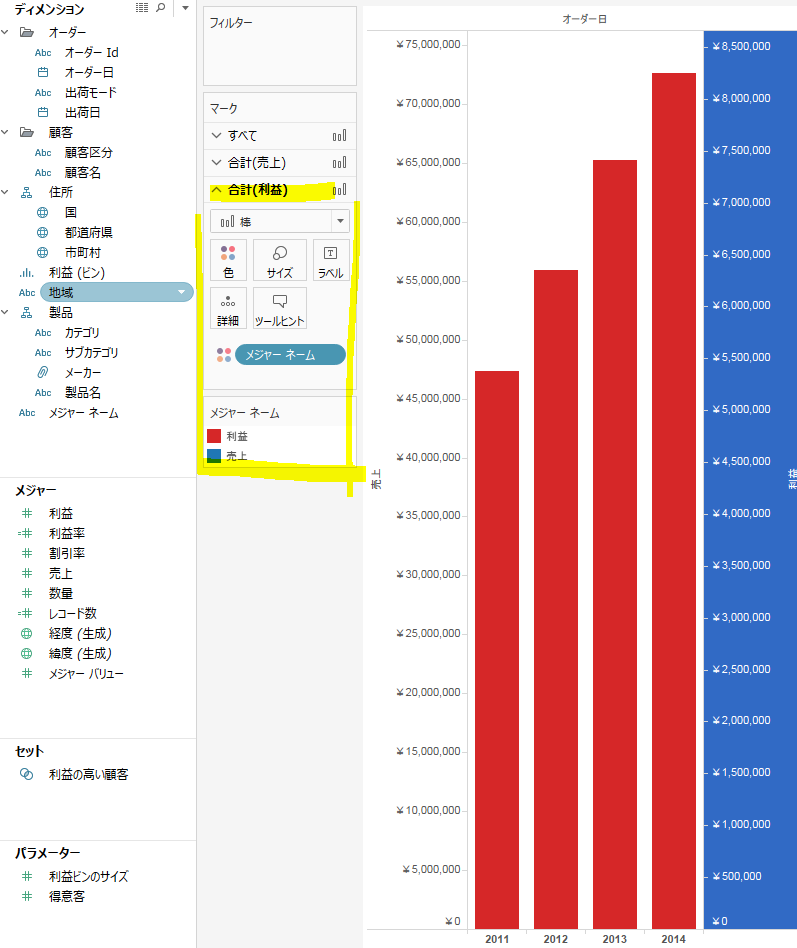
Task: Click the histogram icon beside 利益 (ビン)
Action: click(x=26, y=273)
